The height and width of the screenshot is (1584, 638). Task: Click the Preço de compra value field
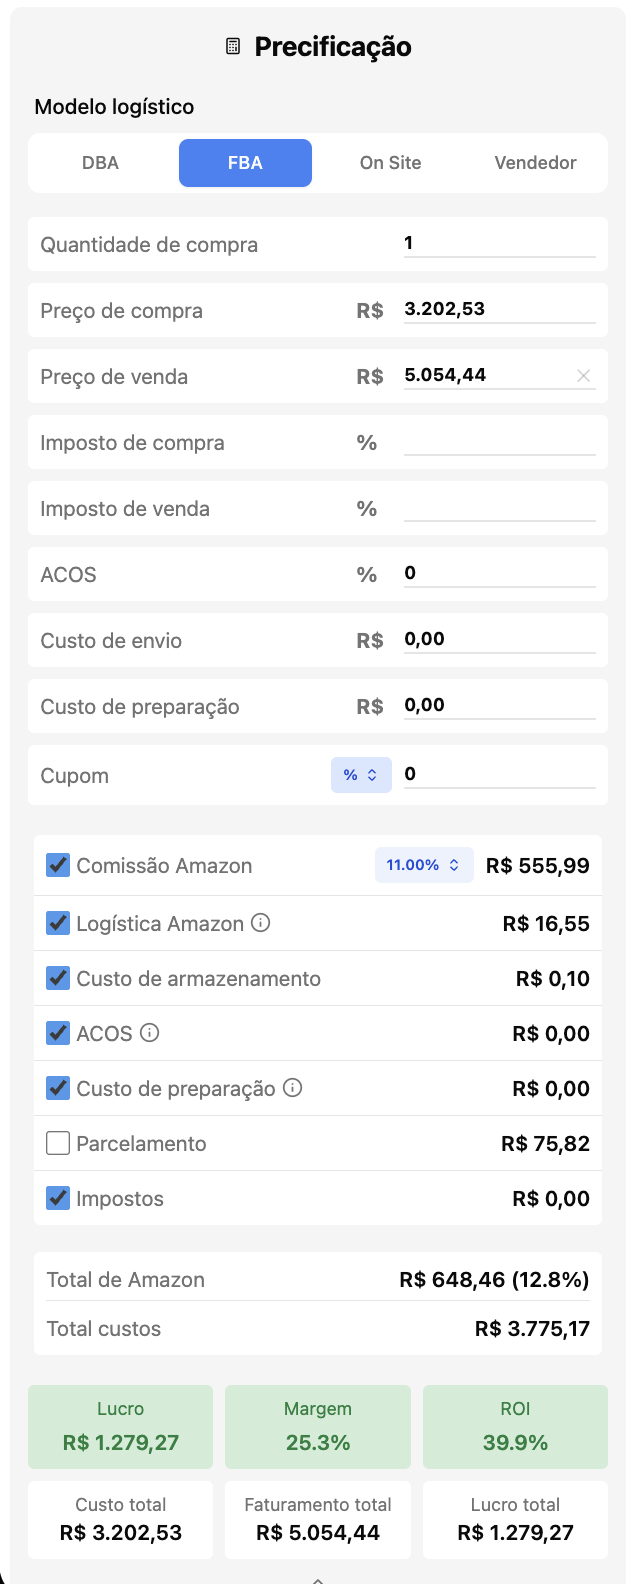500,310
